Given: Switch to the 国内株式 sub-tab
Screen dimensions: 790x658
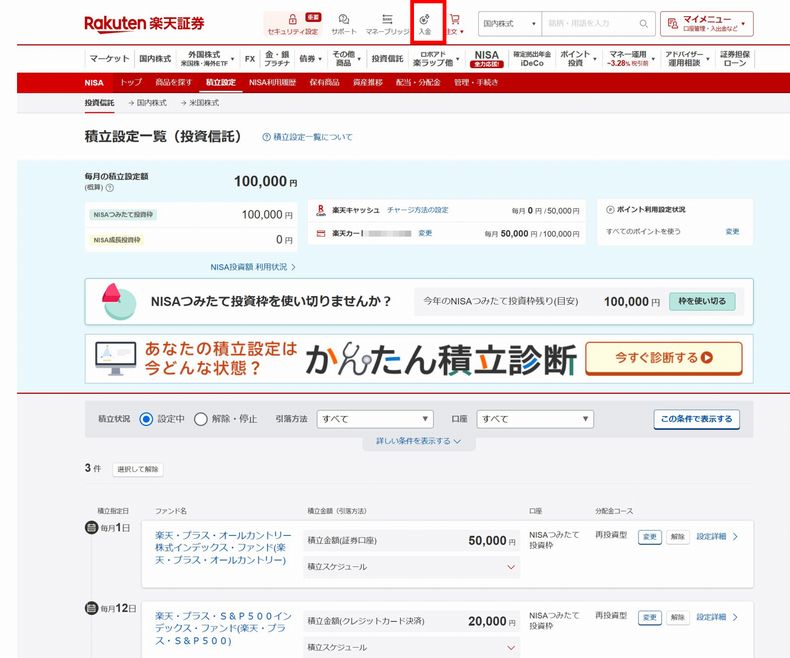Looking at the screenshot, I should [x=148, y=102].
